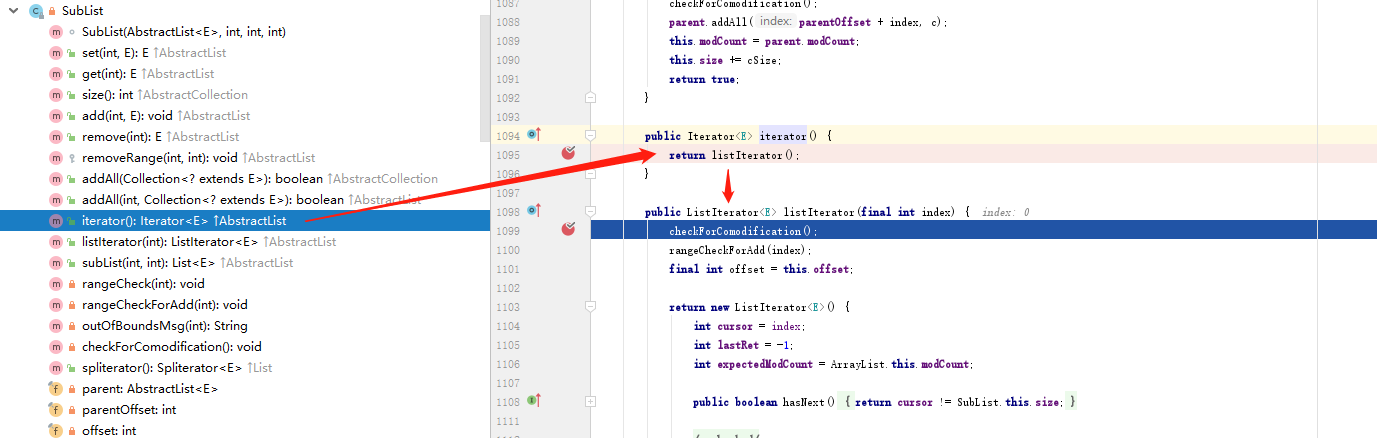Select SubList constructor in structure tree

click(184, 32)
